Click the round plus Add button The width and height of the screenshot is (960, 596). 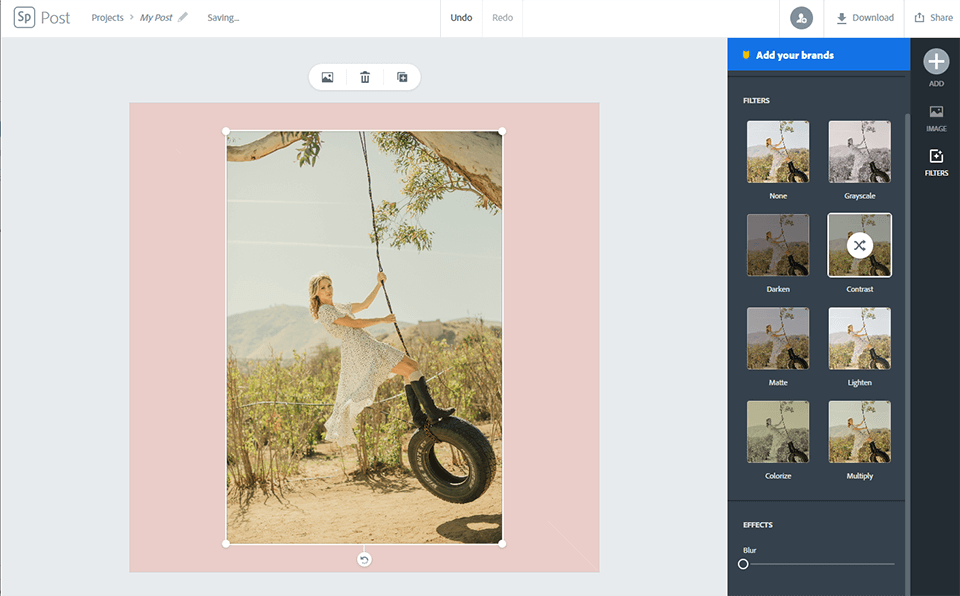(x=936, y=62)
